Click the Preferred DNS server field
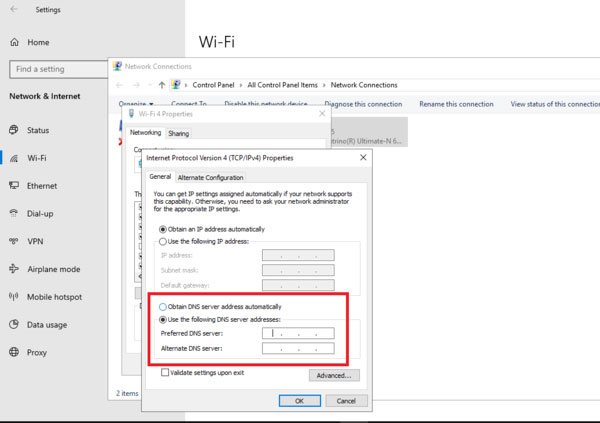 pyautogui.click(x=297, y=334)
